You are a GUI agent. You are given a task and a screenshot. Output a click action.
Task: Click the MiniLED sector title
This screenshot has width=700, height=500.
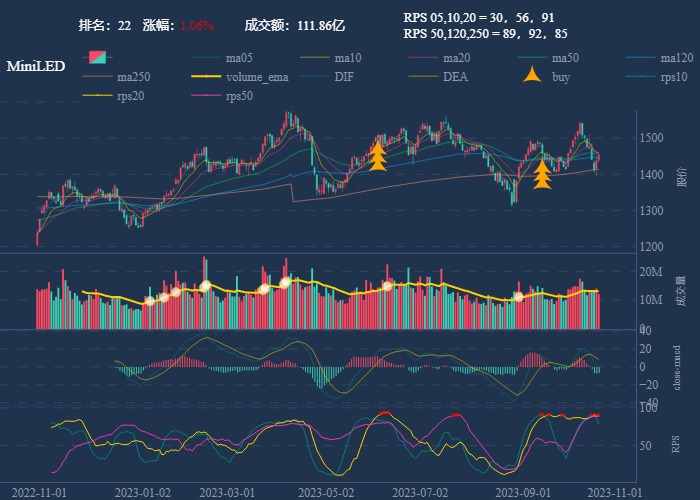click(36, 66)
